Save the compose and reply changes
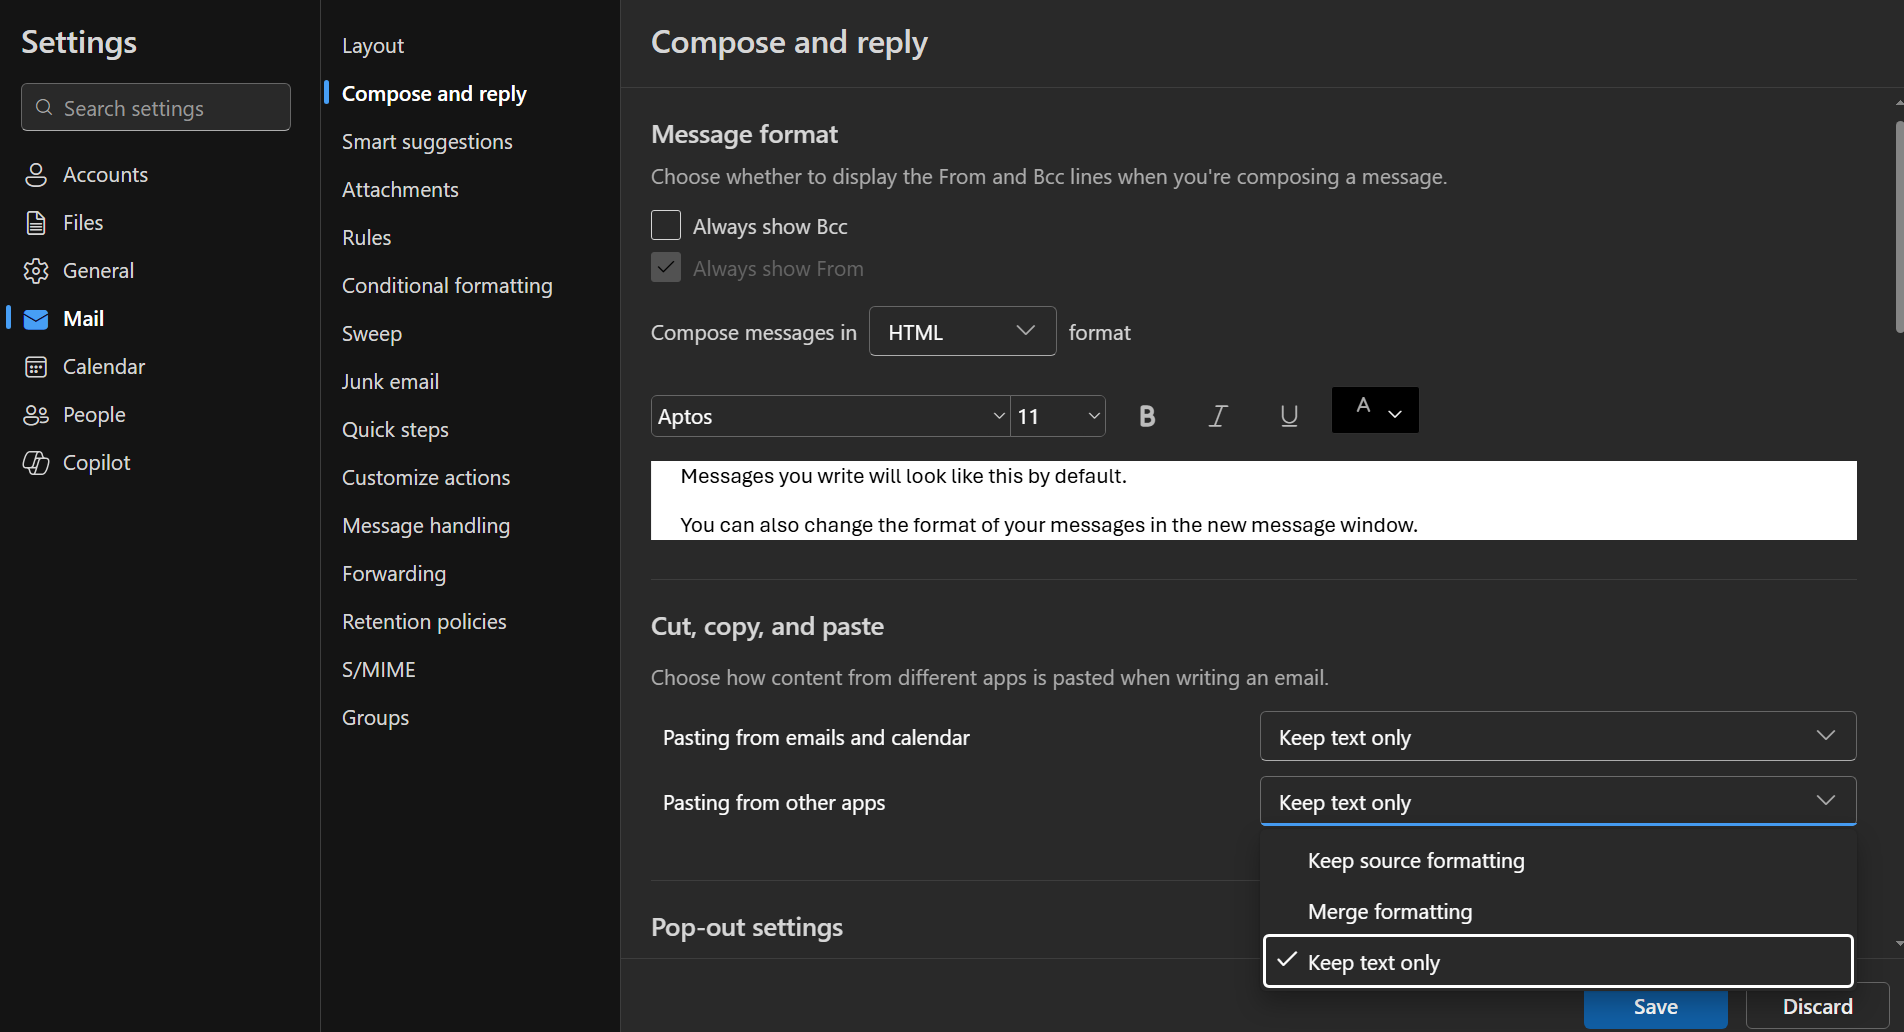Viewport: 1904px width, 1032px height. 1655,1008
